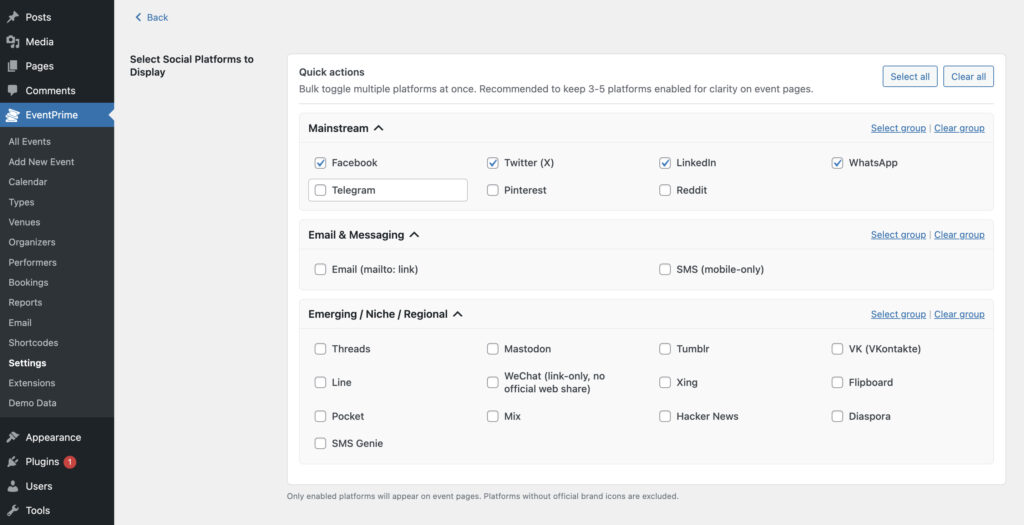Click the Pages icon in sidebar
1024x525 pixels.
coord(13,66)
